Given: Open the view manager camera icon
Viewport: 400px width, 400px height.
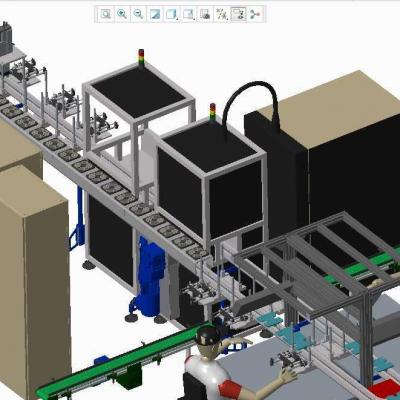Looking at the screenshot, I should [x=205, y=14].
